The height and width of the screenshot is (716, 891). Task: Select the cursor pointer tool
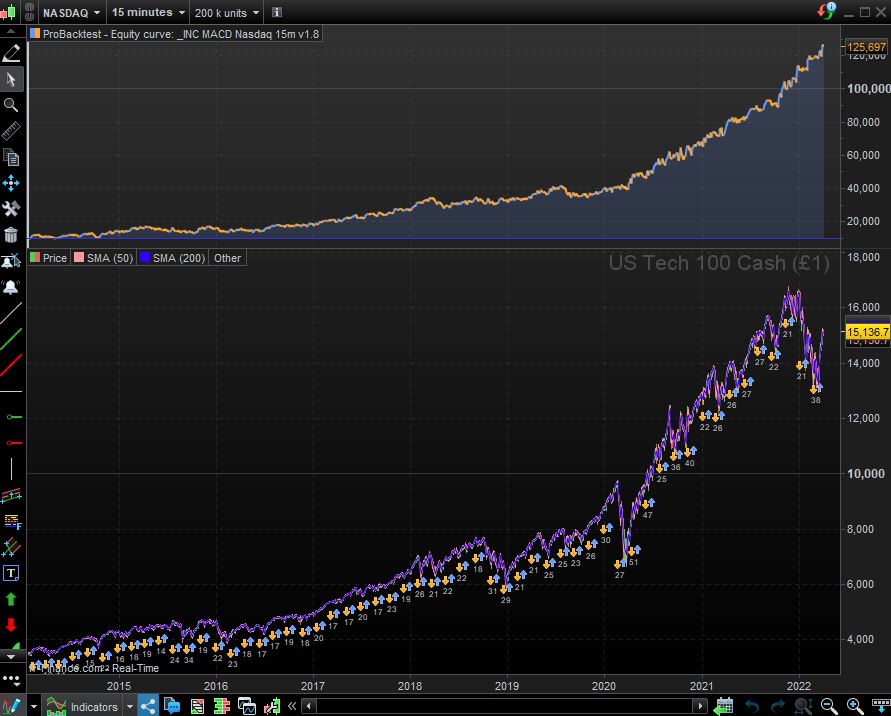pos(11,79)
